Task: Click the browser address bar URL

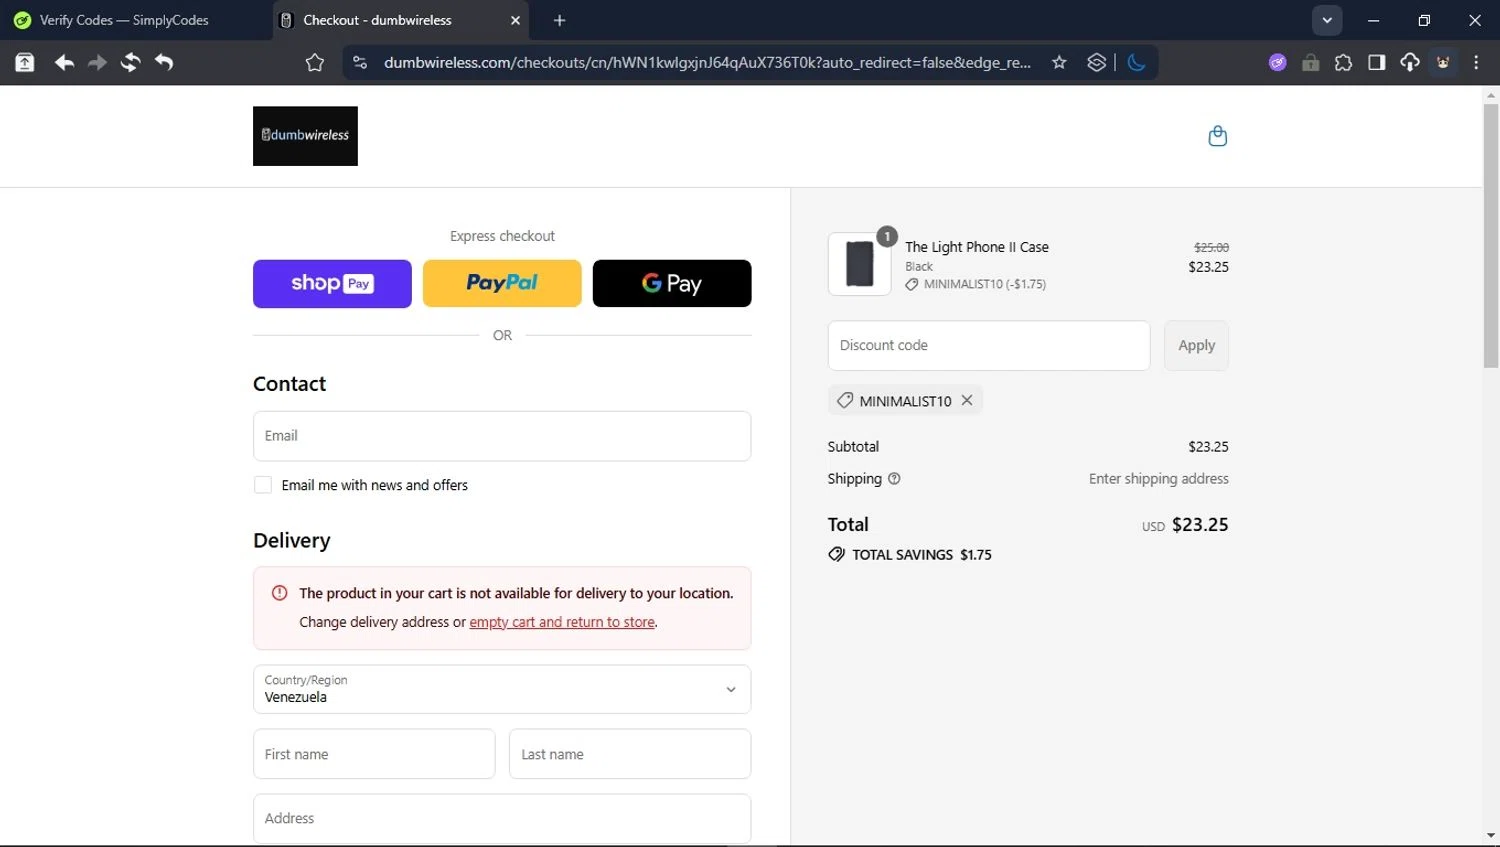Action: point(707,63)
